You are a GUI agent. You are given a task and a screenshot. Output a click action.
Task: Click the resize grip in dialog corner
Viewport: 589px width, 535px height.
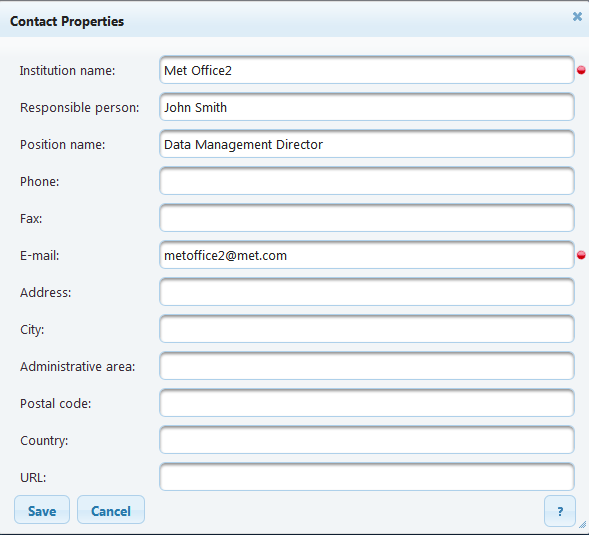583,524
